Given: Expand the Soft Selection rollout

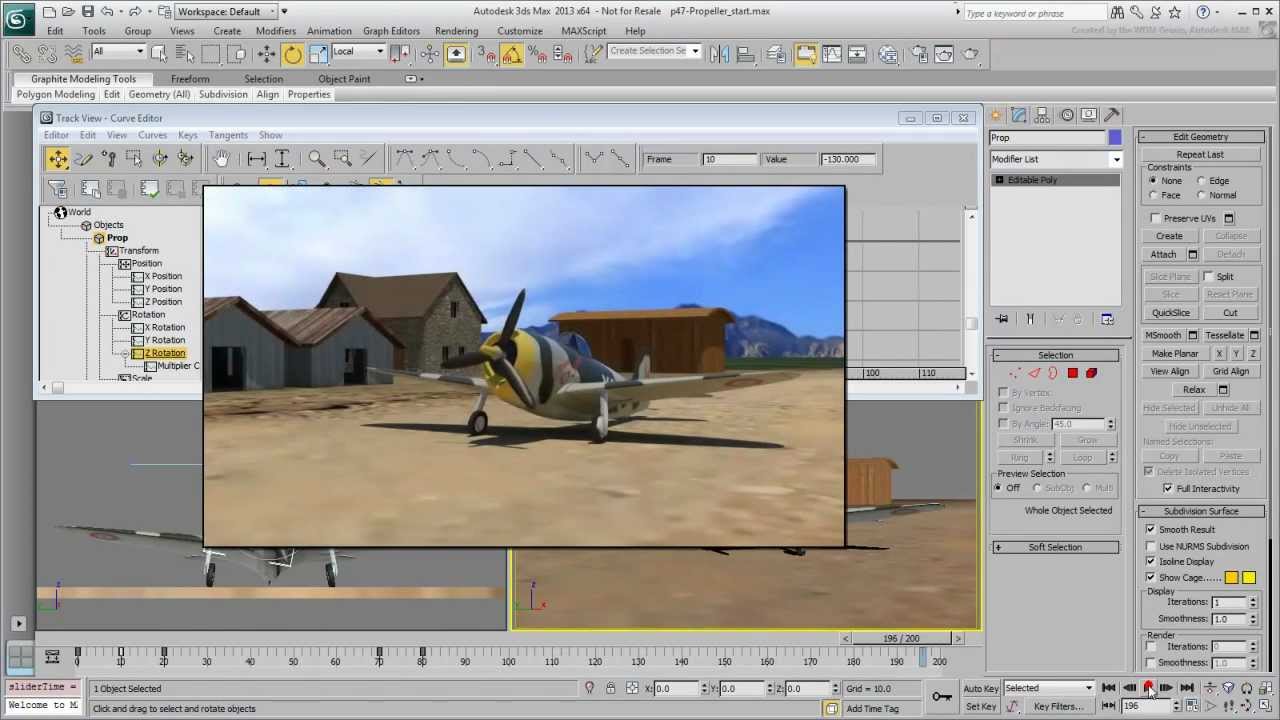Looking at the screenshot, I should 1055,547.
